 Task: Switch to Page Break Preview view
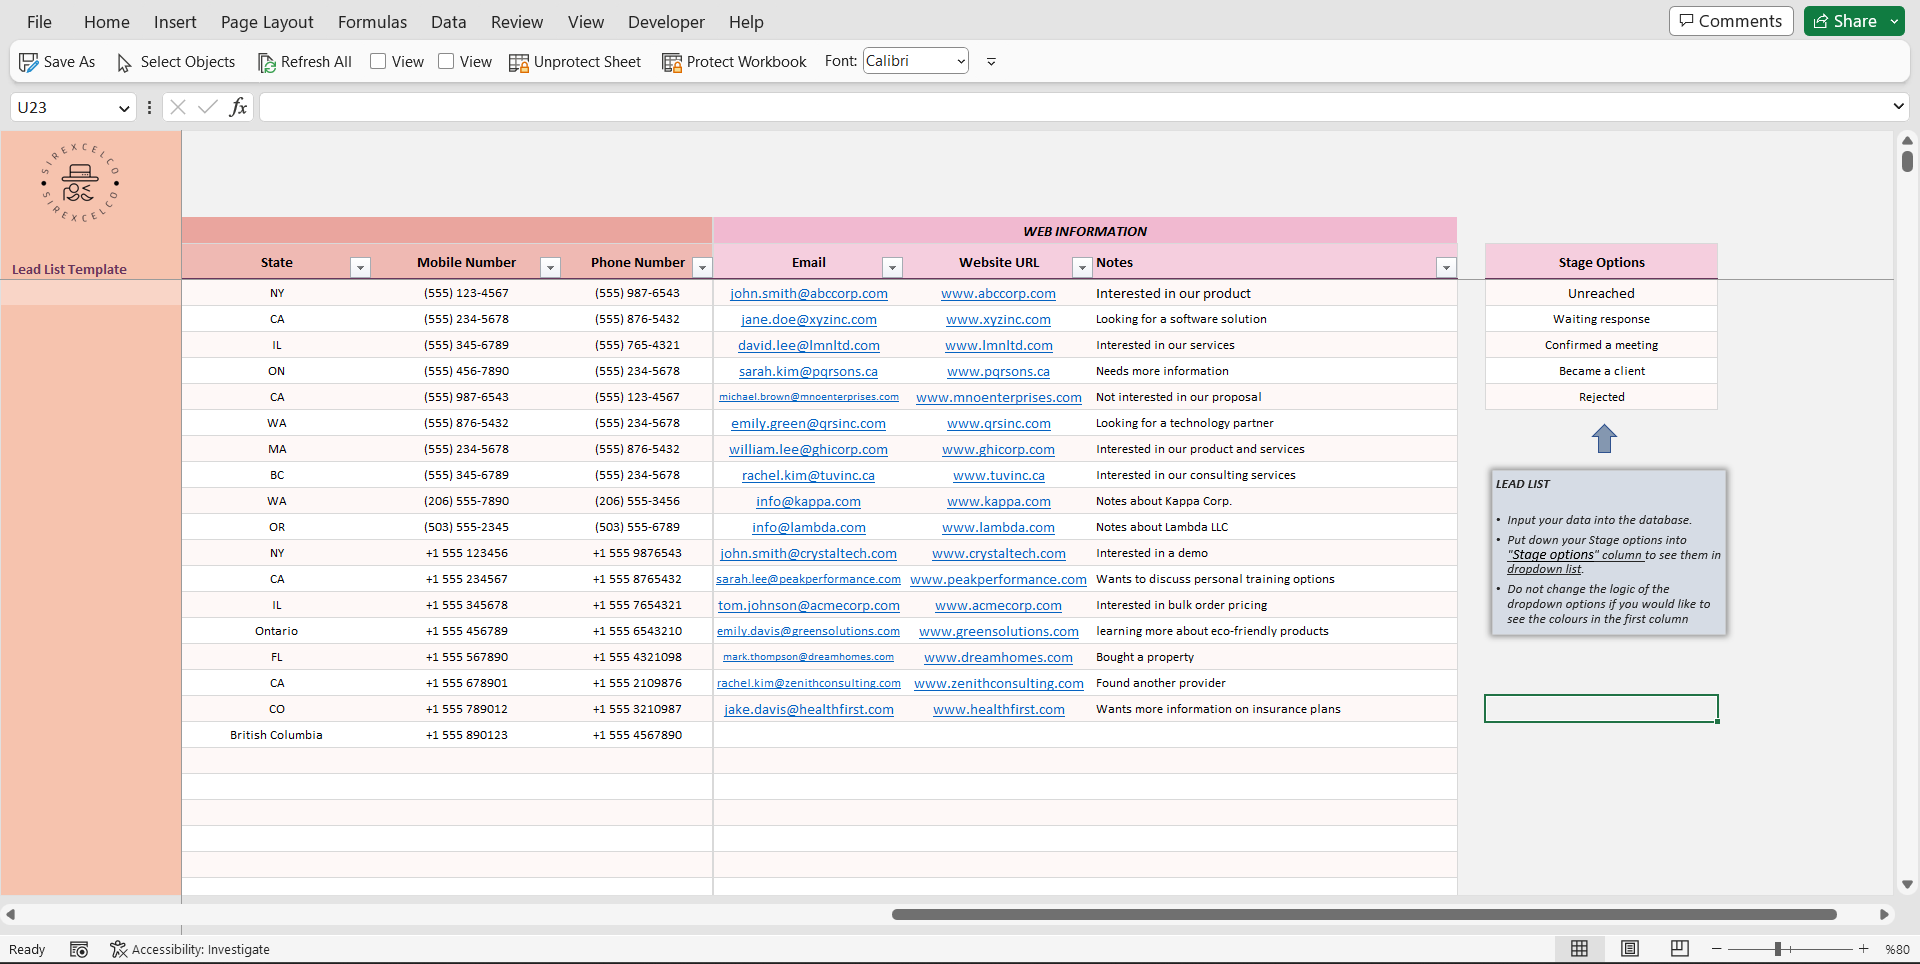[1680, 949]
